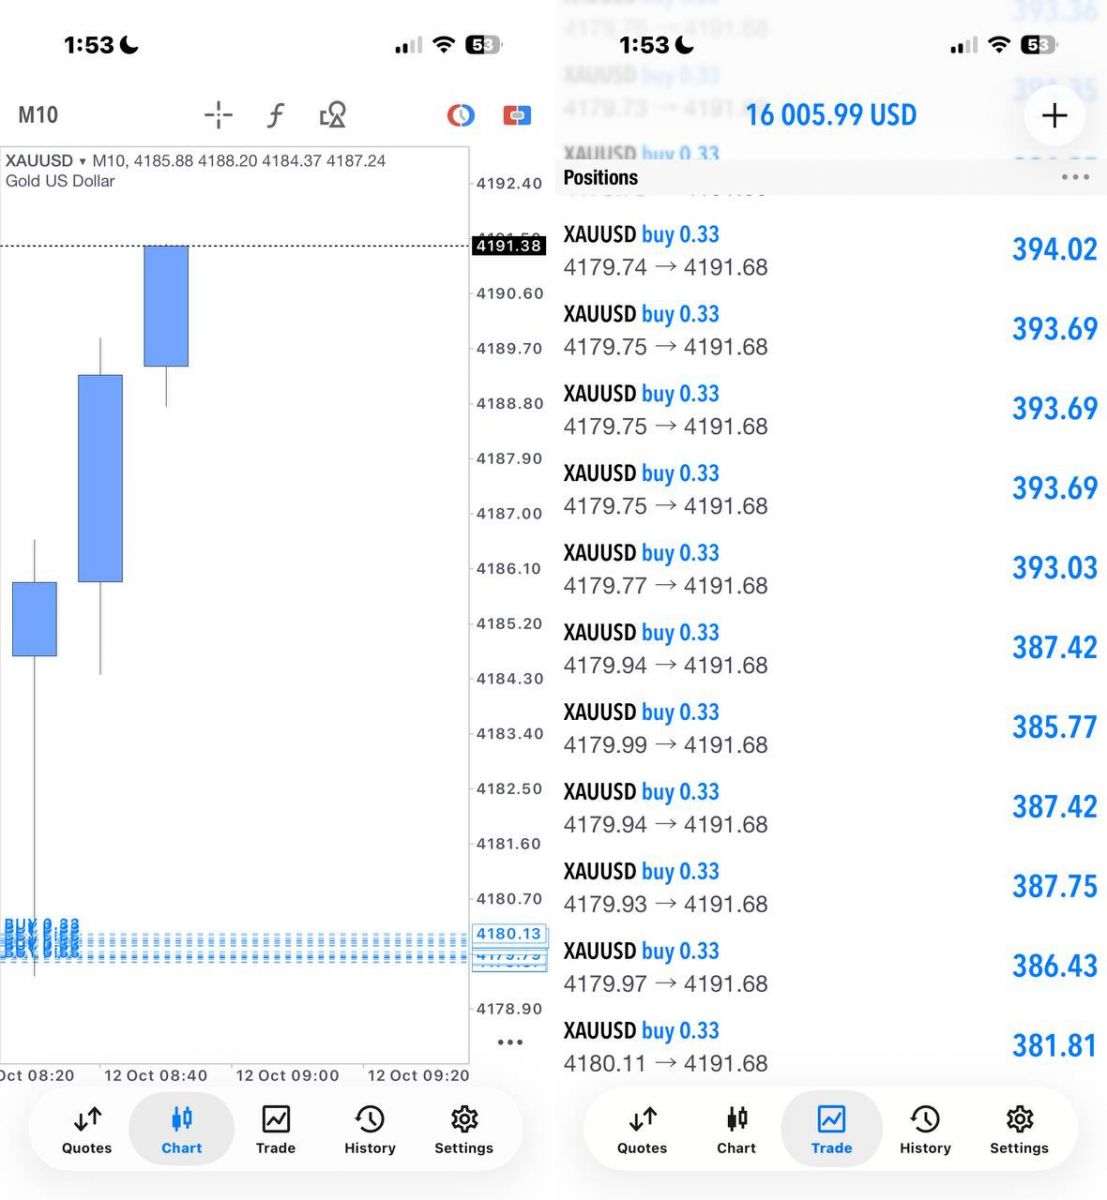Go to Chart tab from the positions screen

pyautogui.click(x=736, y=1130)
